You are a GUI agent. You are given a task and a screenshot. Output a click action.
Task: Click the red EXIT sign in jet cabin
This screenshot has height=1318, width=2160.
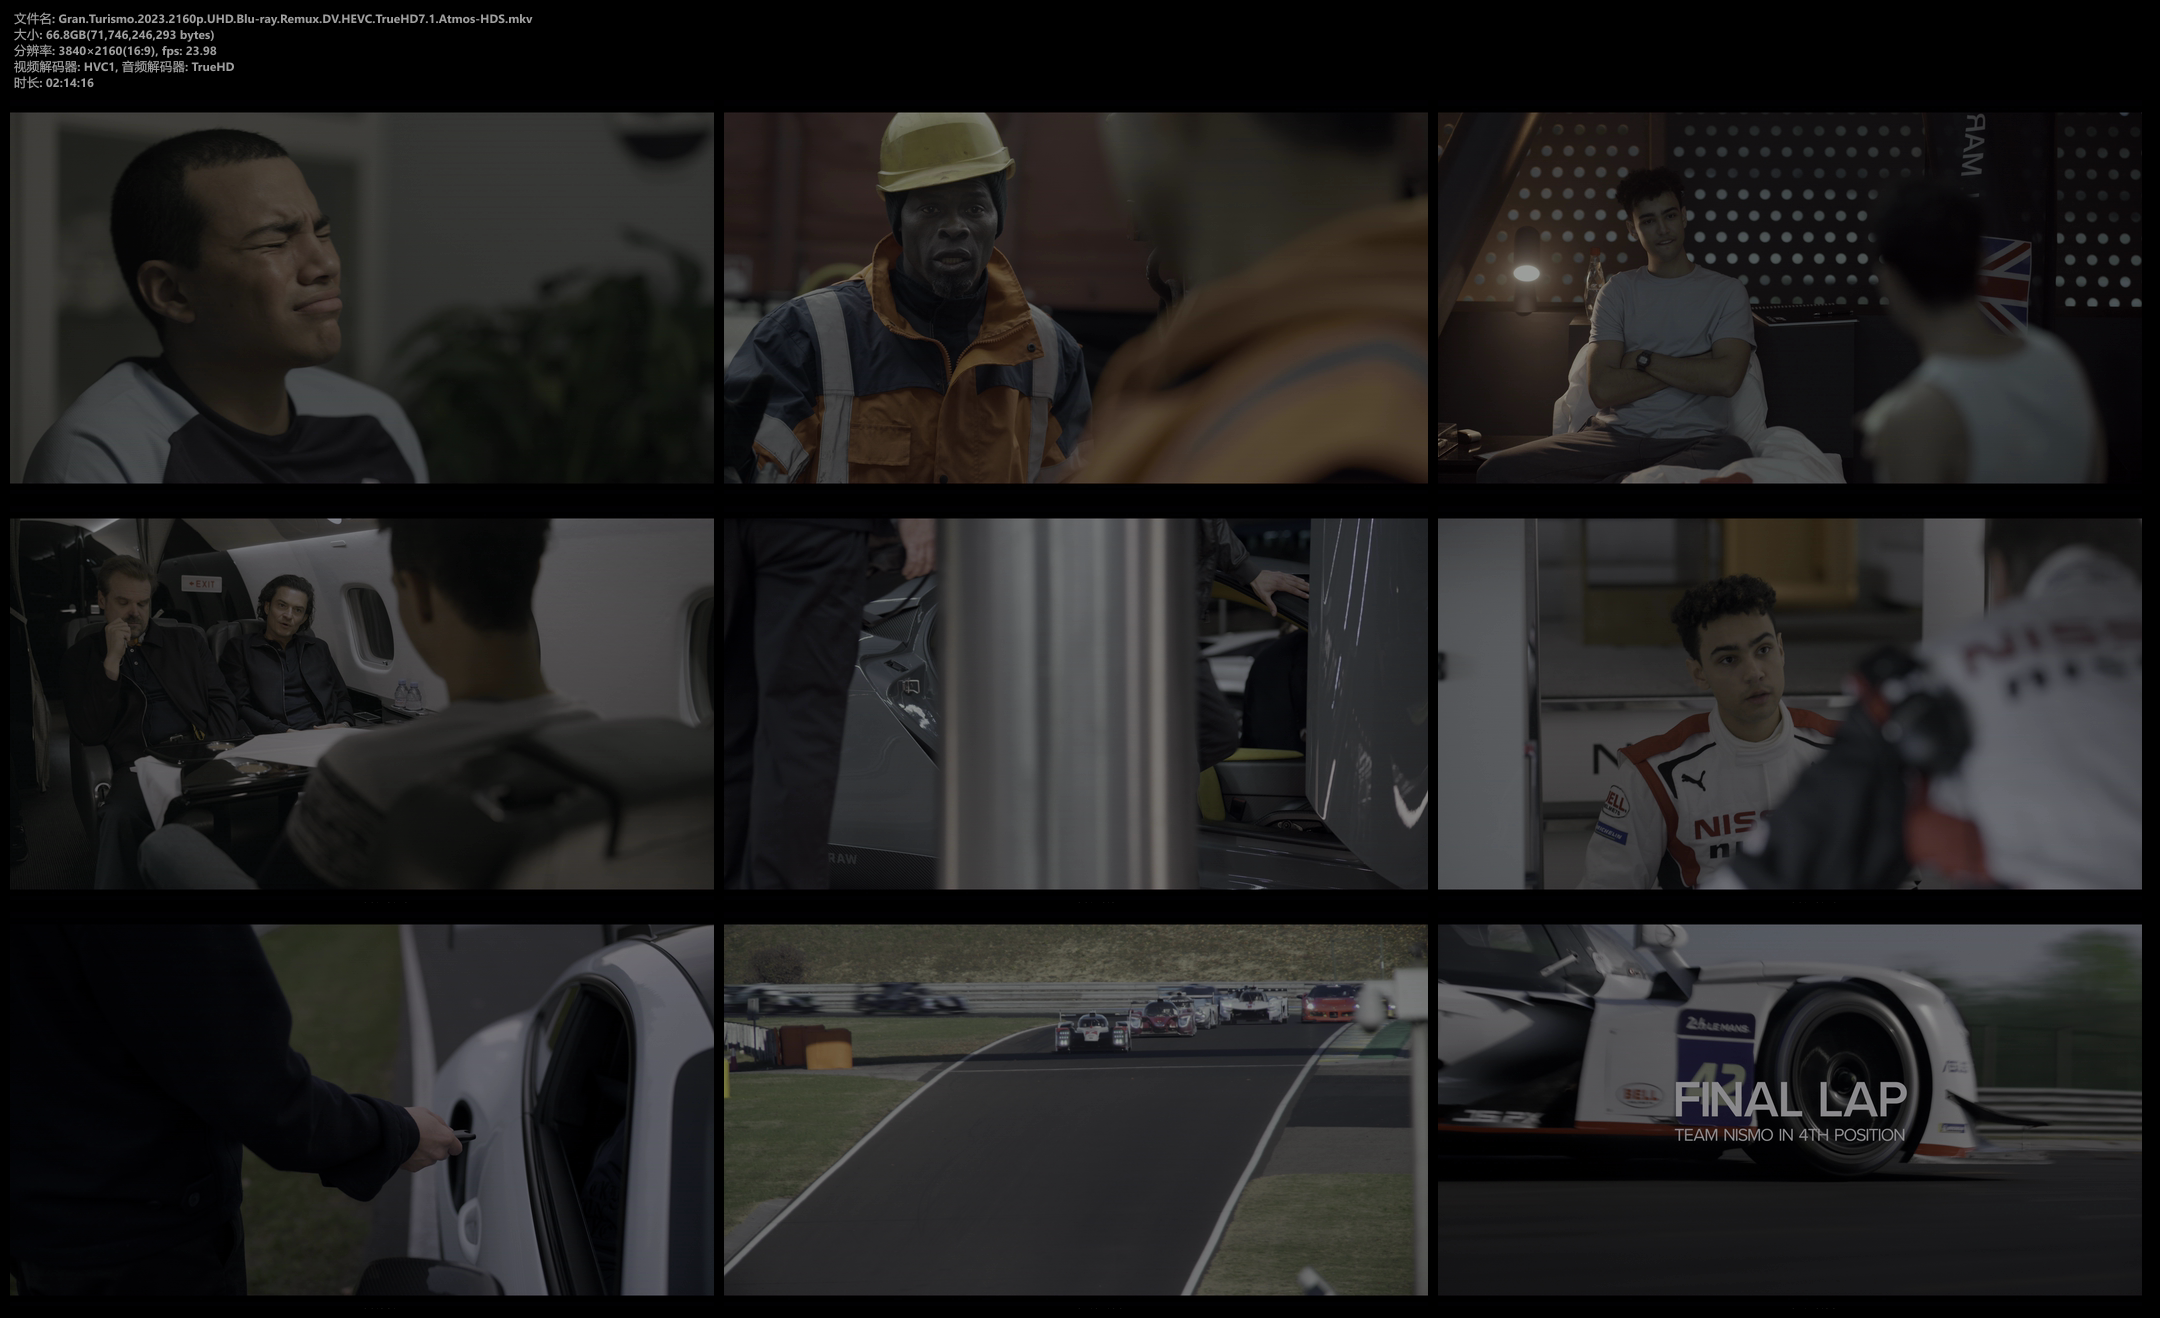[x=201, y=583]
